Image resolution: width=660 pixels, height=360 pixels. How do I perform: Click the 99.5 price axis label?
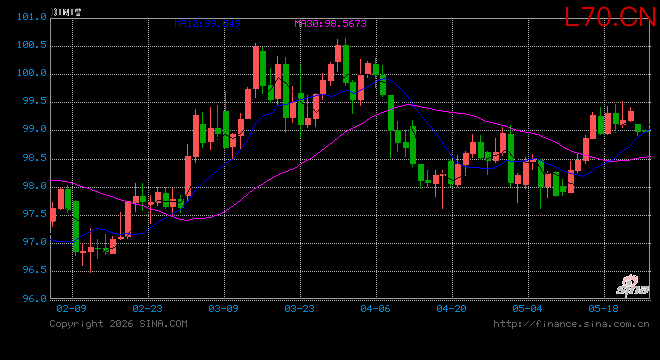pos(35,101)
